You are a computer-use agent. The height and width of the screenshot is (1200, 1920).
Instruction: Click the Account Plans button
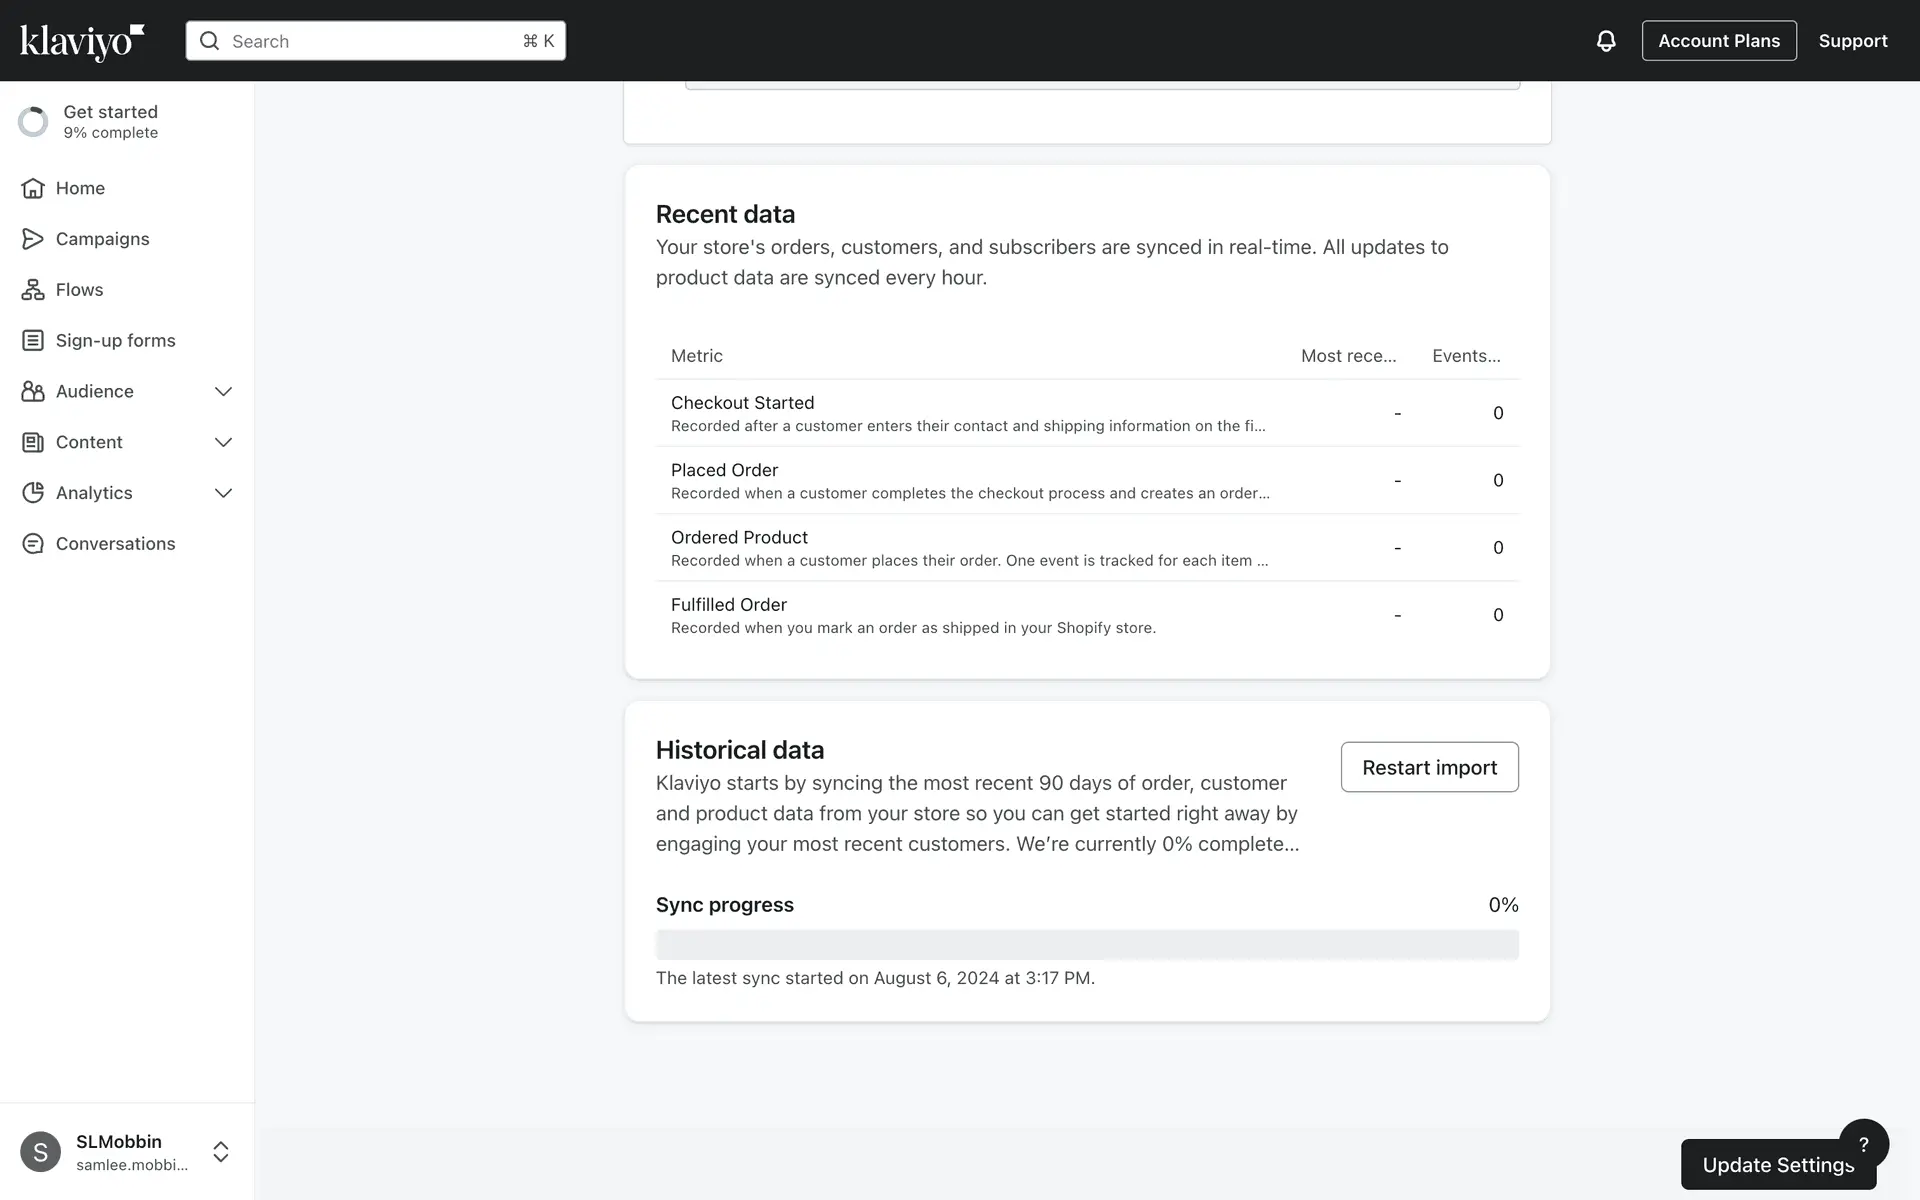(1718, 41)
